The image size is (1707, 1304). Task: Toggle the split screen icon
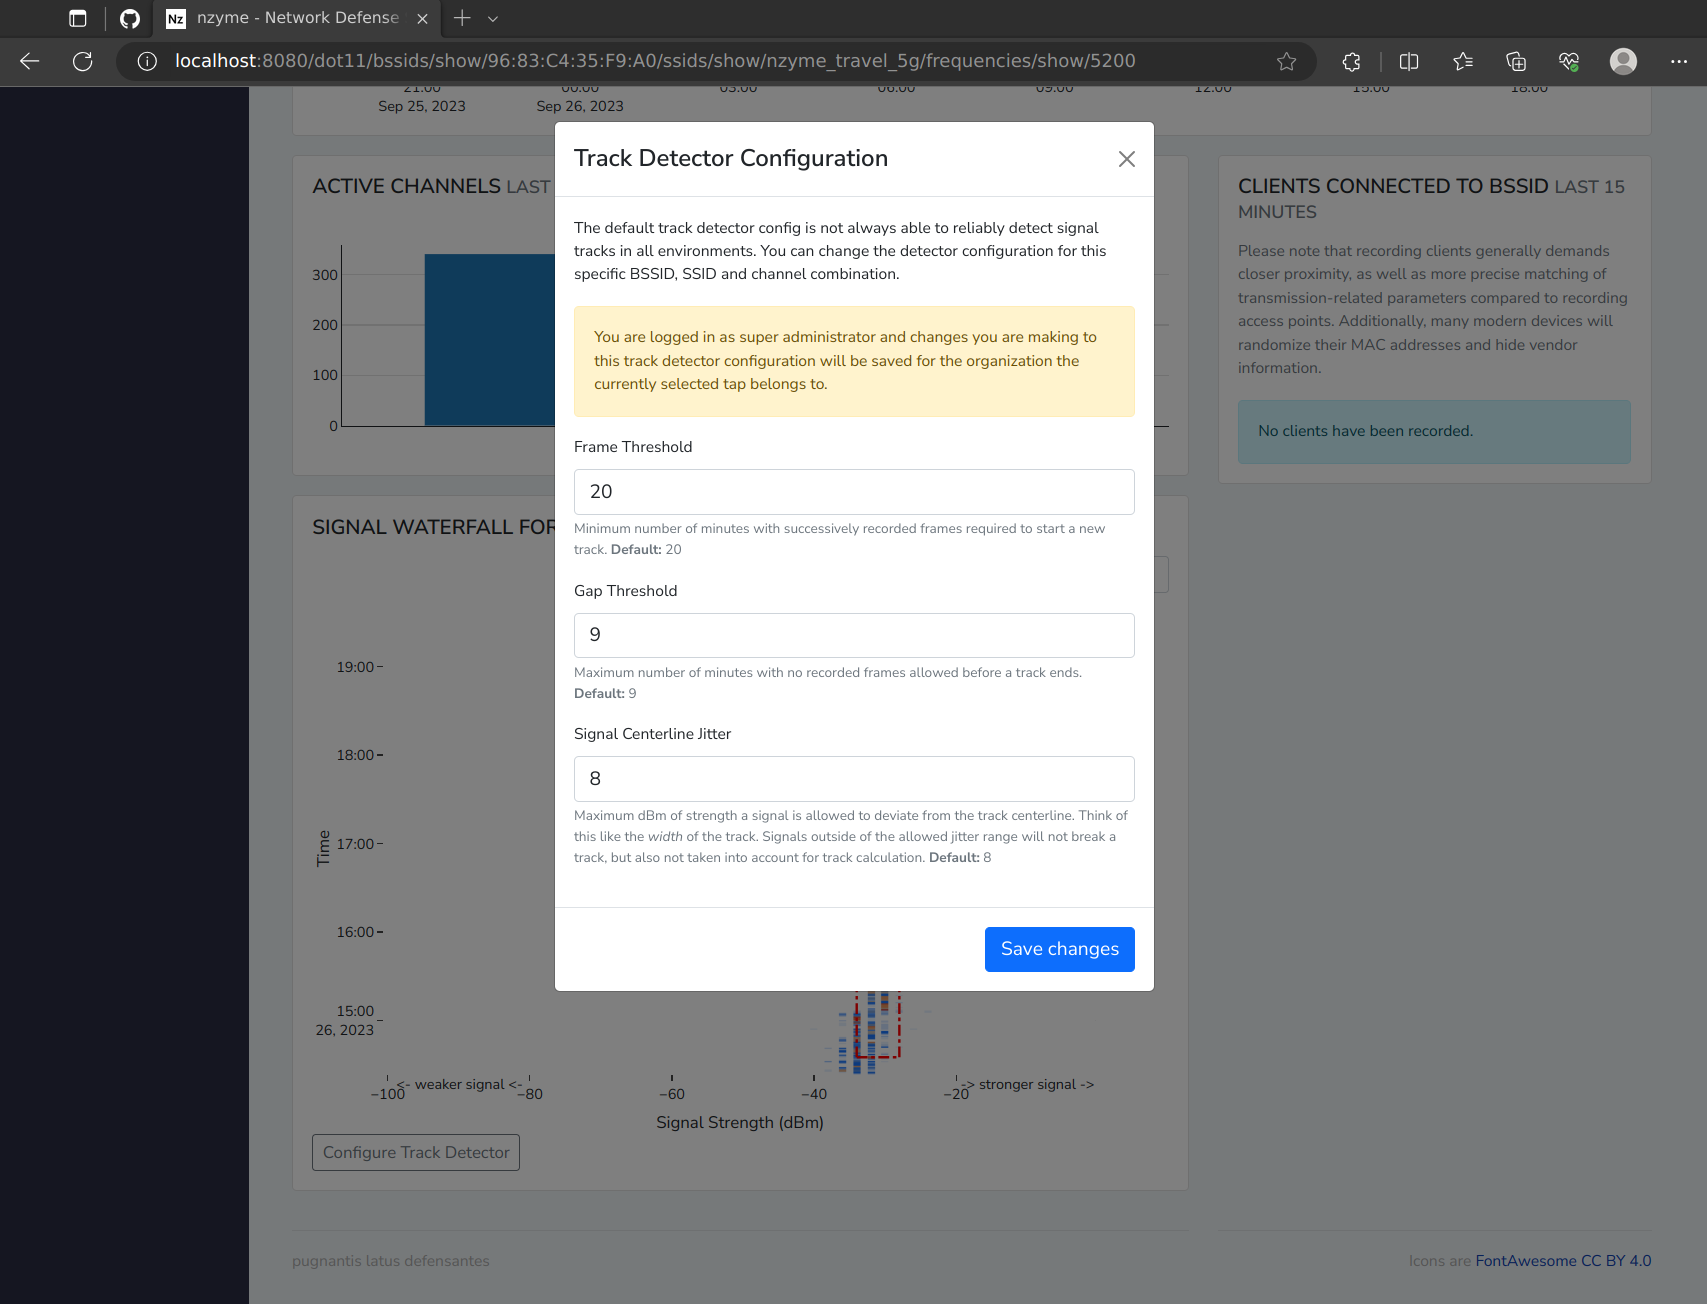(1409, 61)
